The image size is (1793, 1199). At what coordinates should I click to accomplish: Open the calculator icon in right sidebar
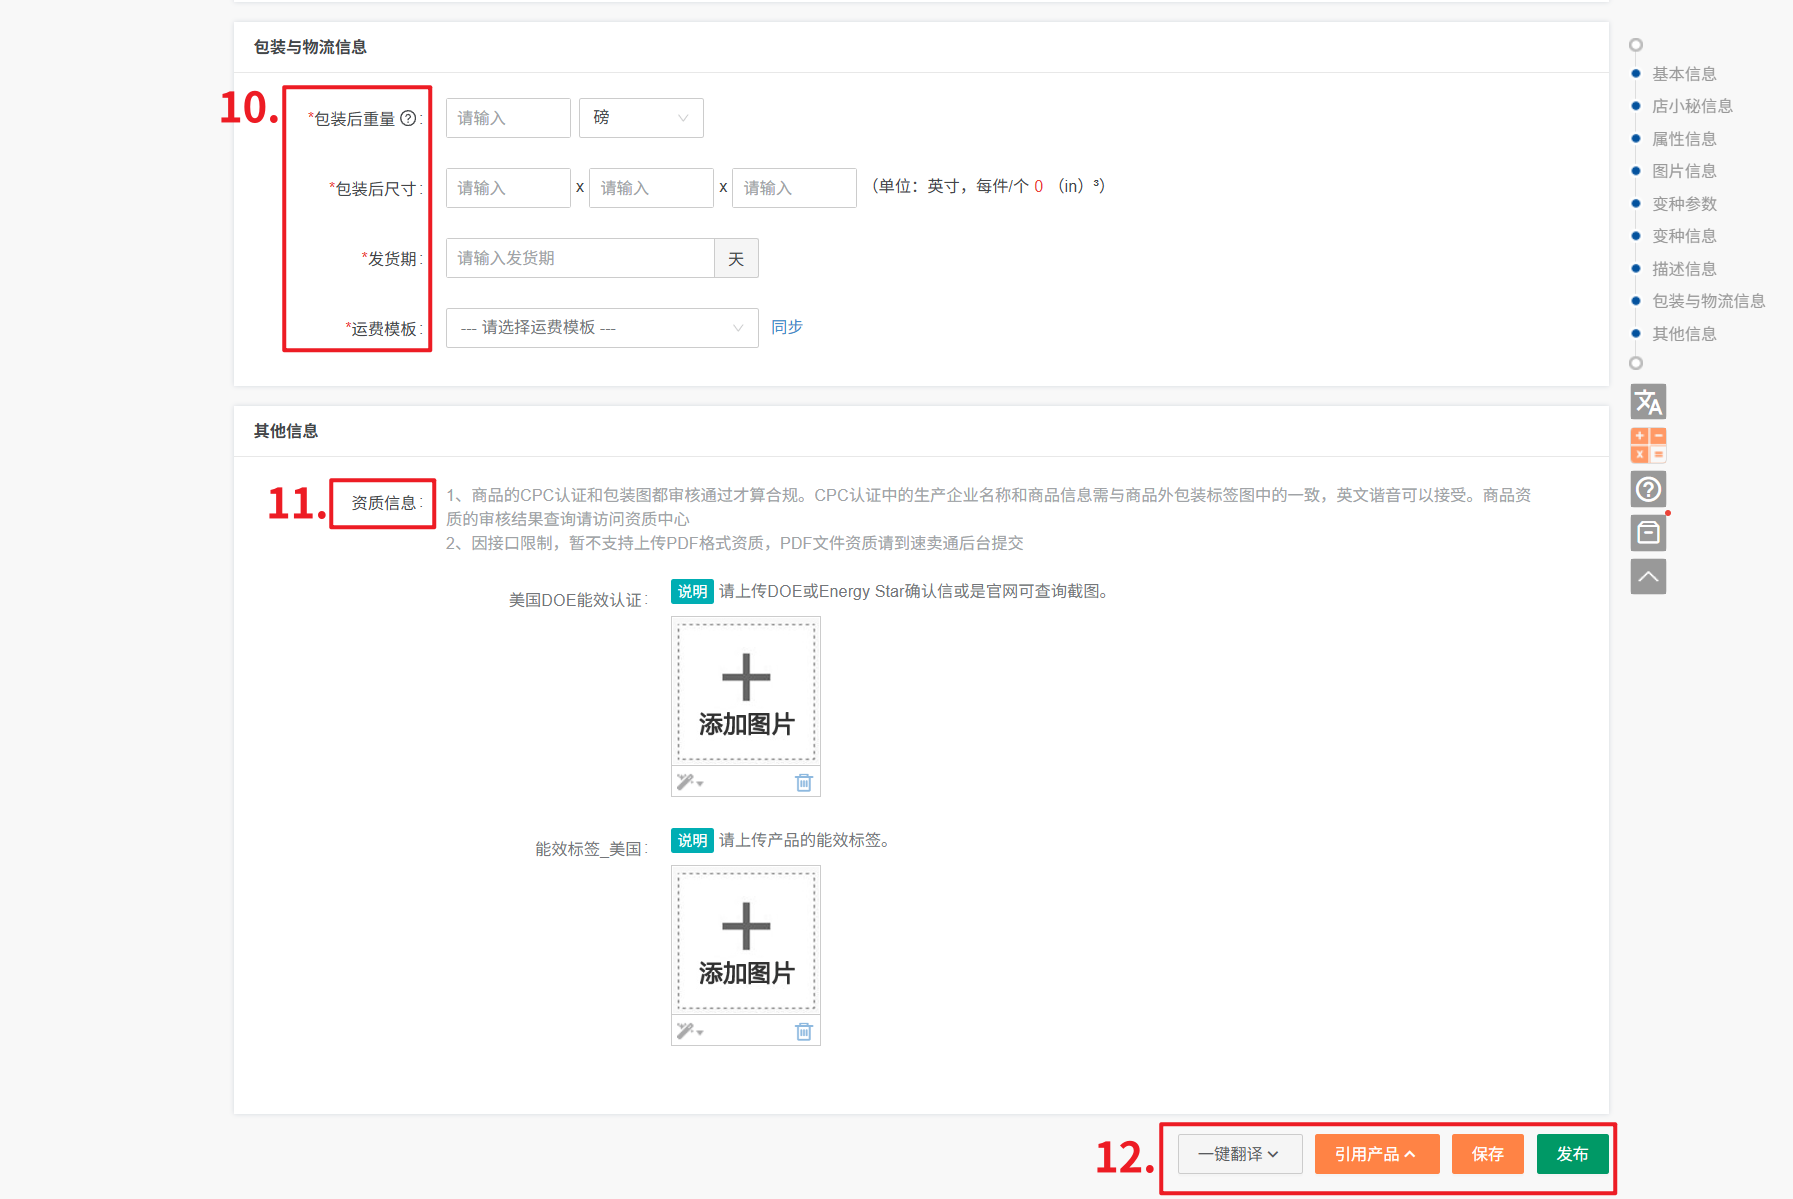1648,445
